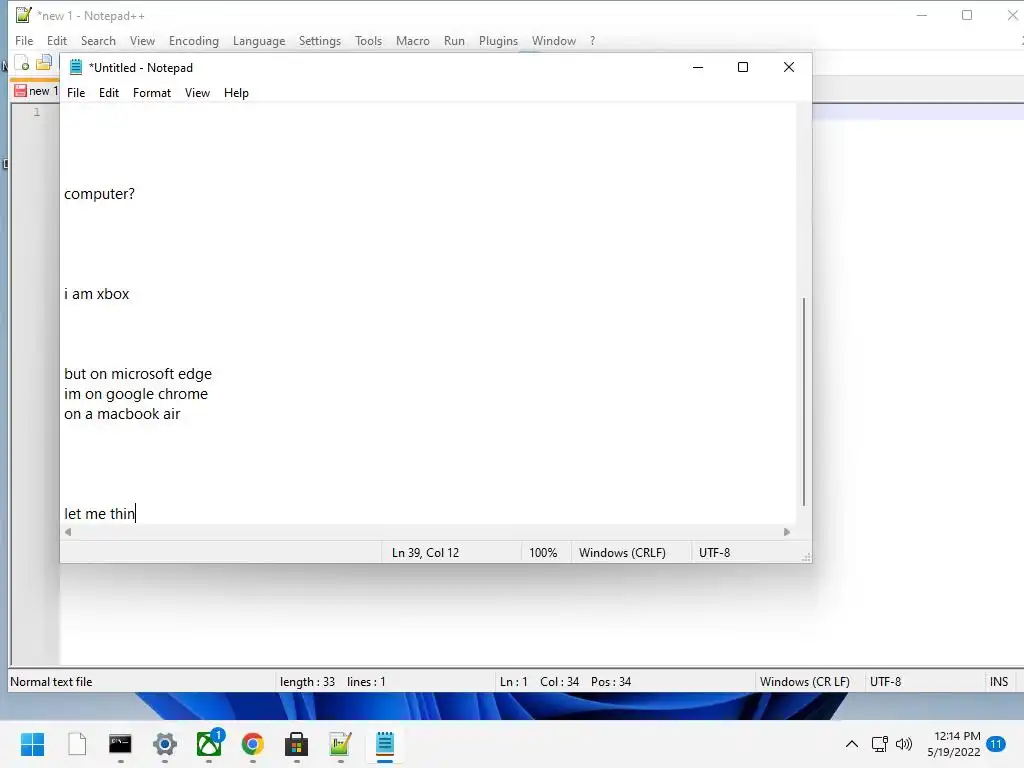Switch to Notepad++ via taskbar icon

point(340,744)
